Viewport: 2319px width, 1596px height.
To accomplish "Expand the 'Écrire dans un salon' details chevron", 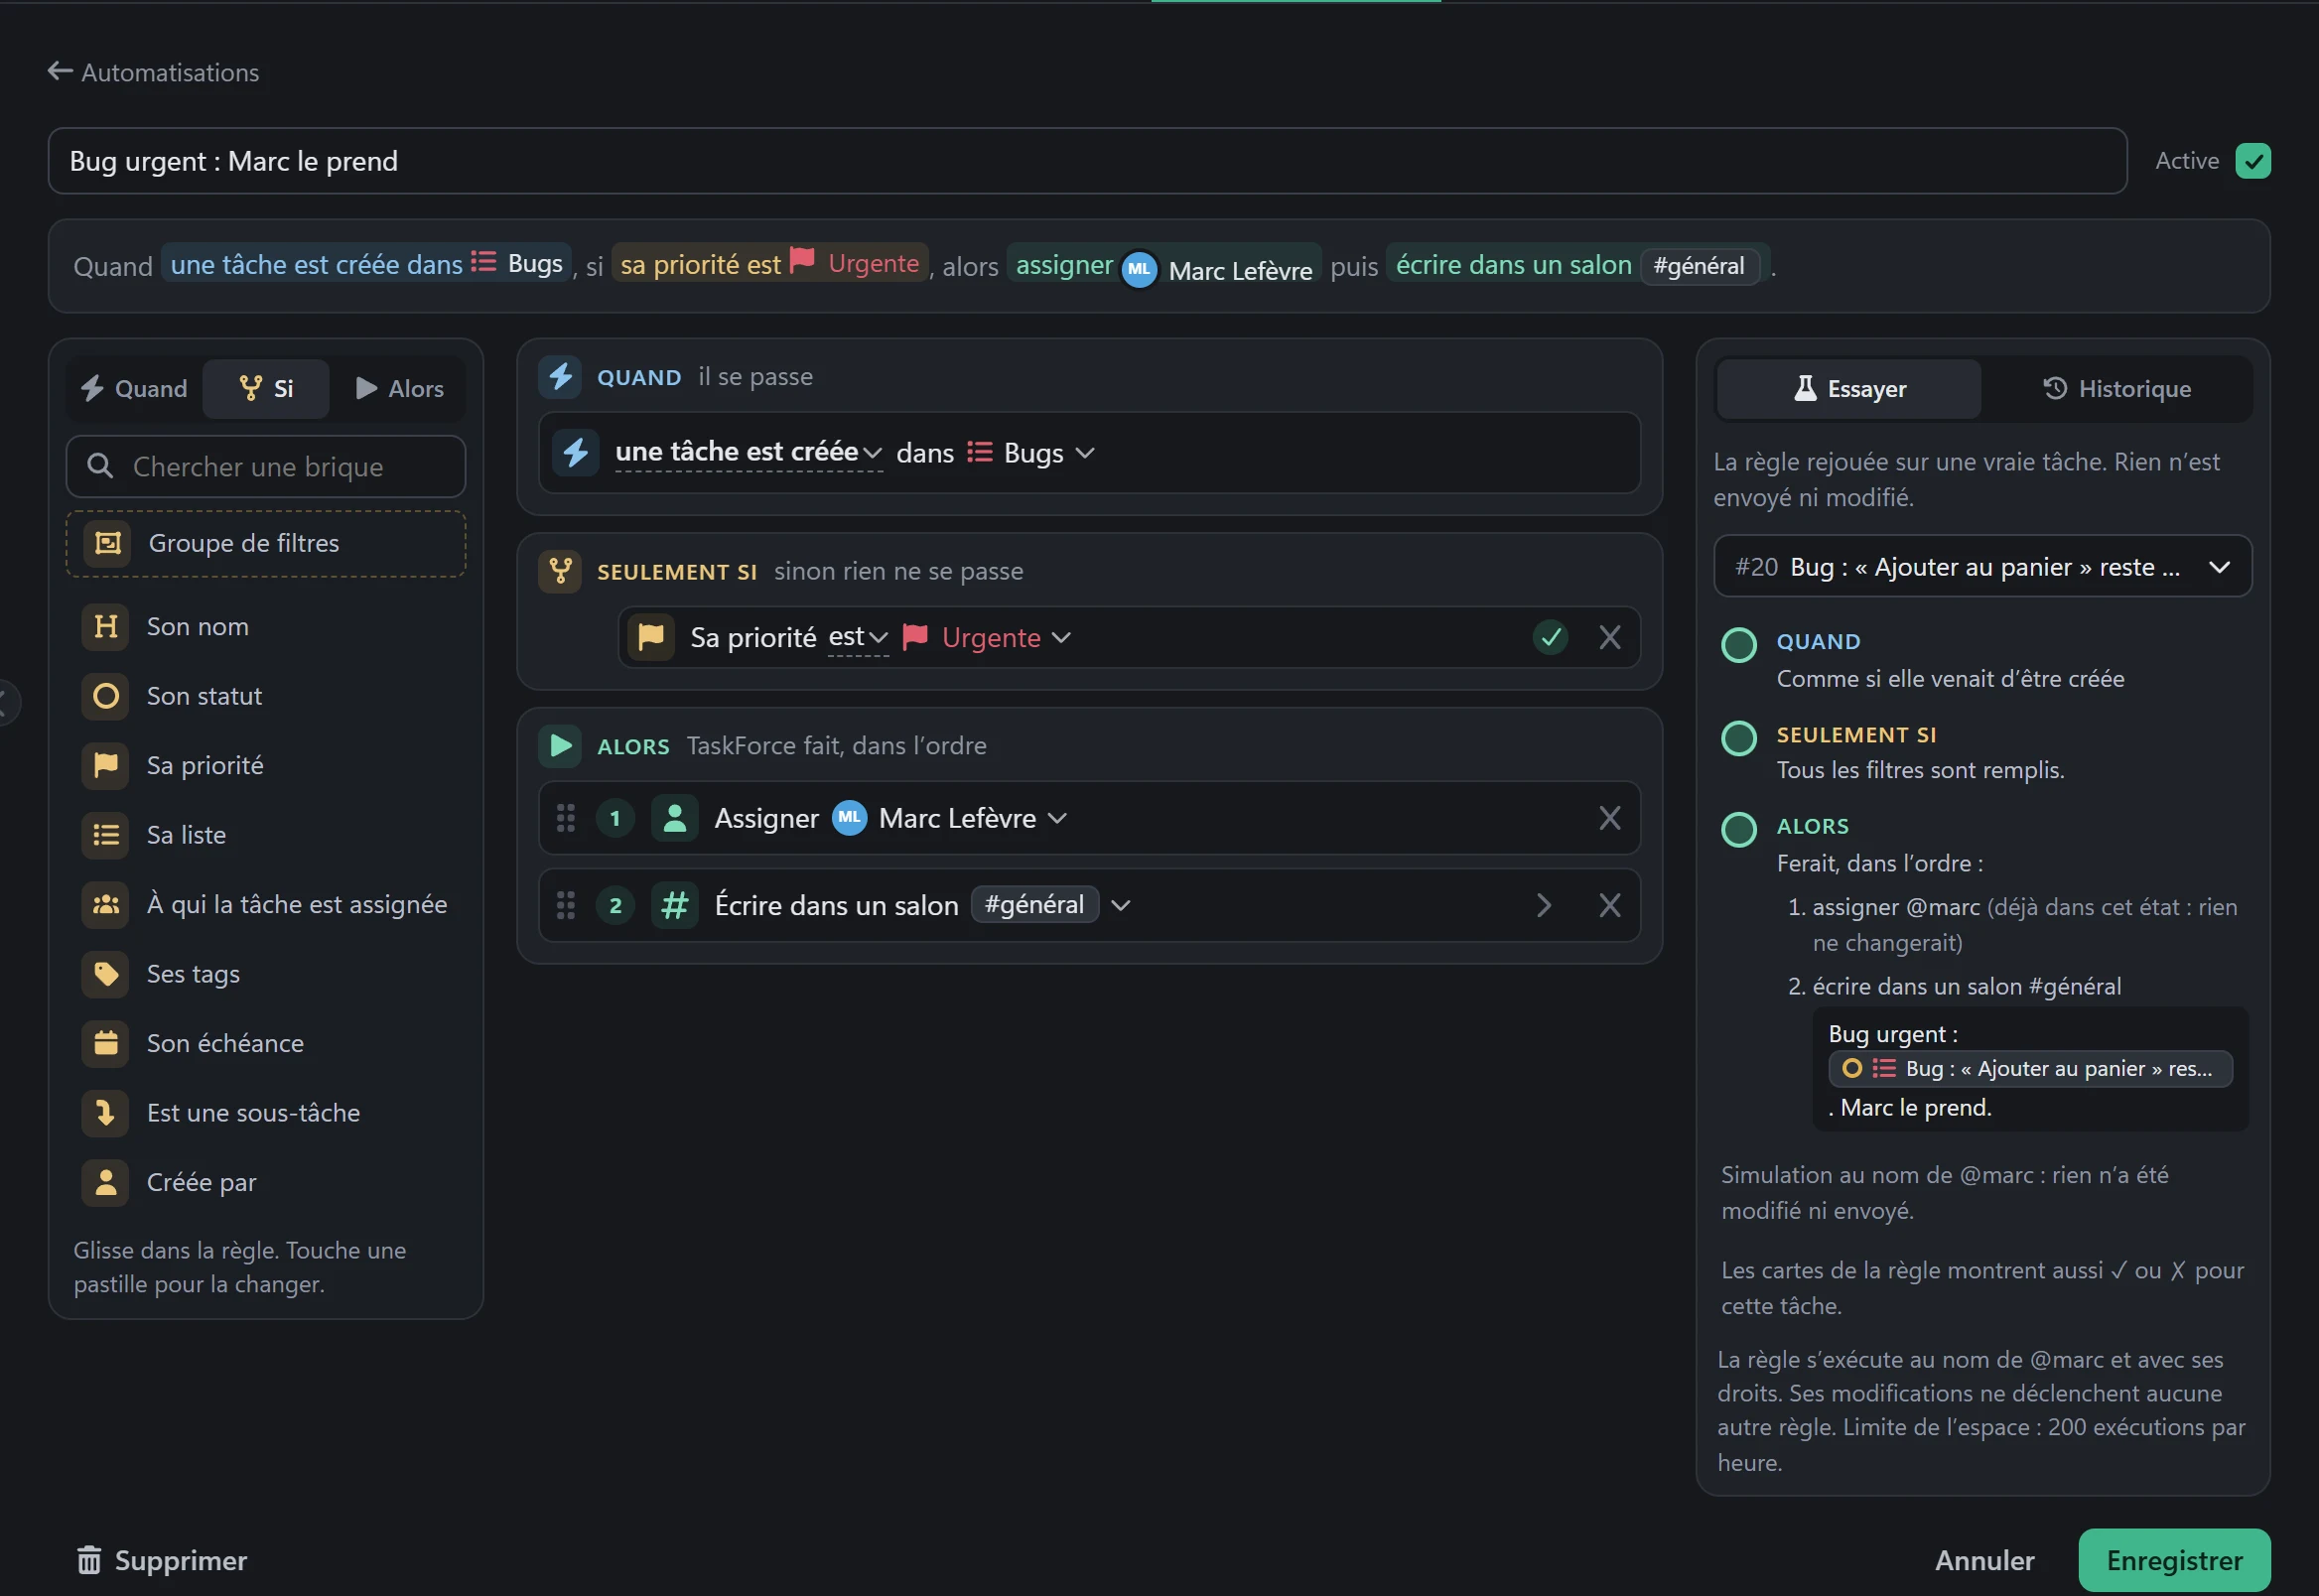I will click(1543, 906).
